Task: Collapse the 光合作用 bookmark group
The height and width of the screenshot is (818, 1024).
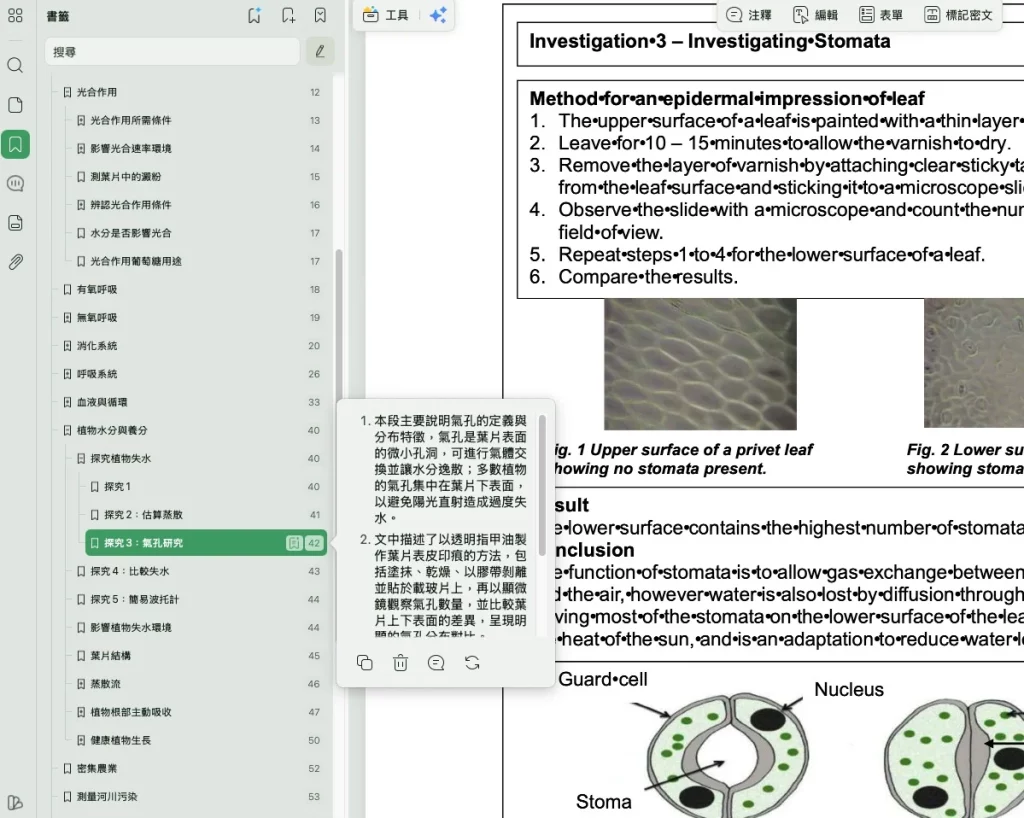Action: [68, 92]
